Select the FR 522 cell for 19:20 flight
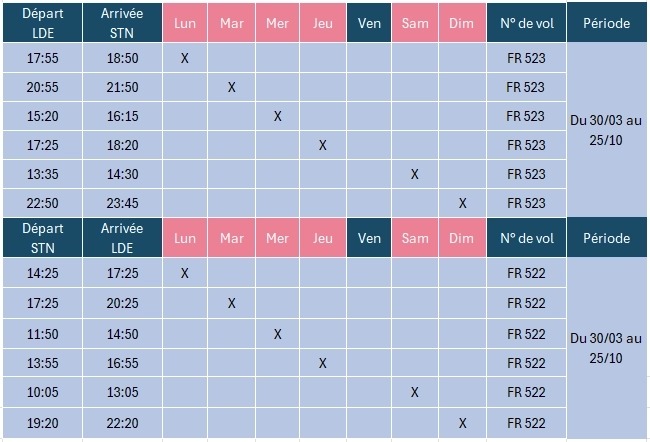 tap(526, 423)
